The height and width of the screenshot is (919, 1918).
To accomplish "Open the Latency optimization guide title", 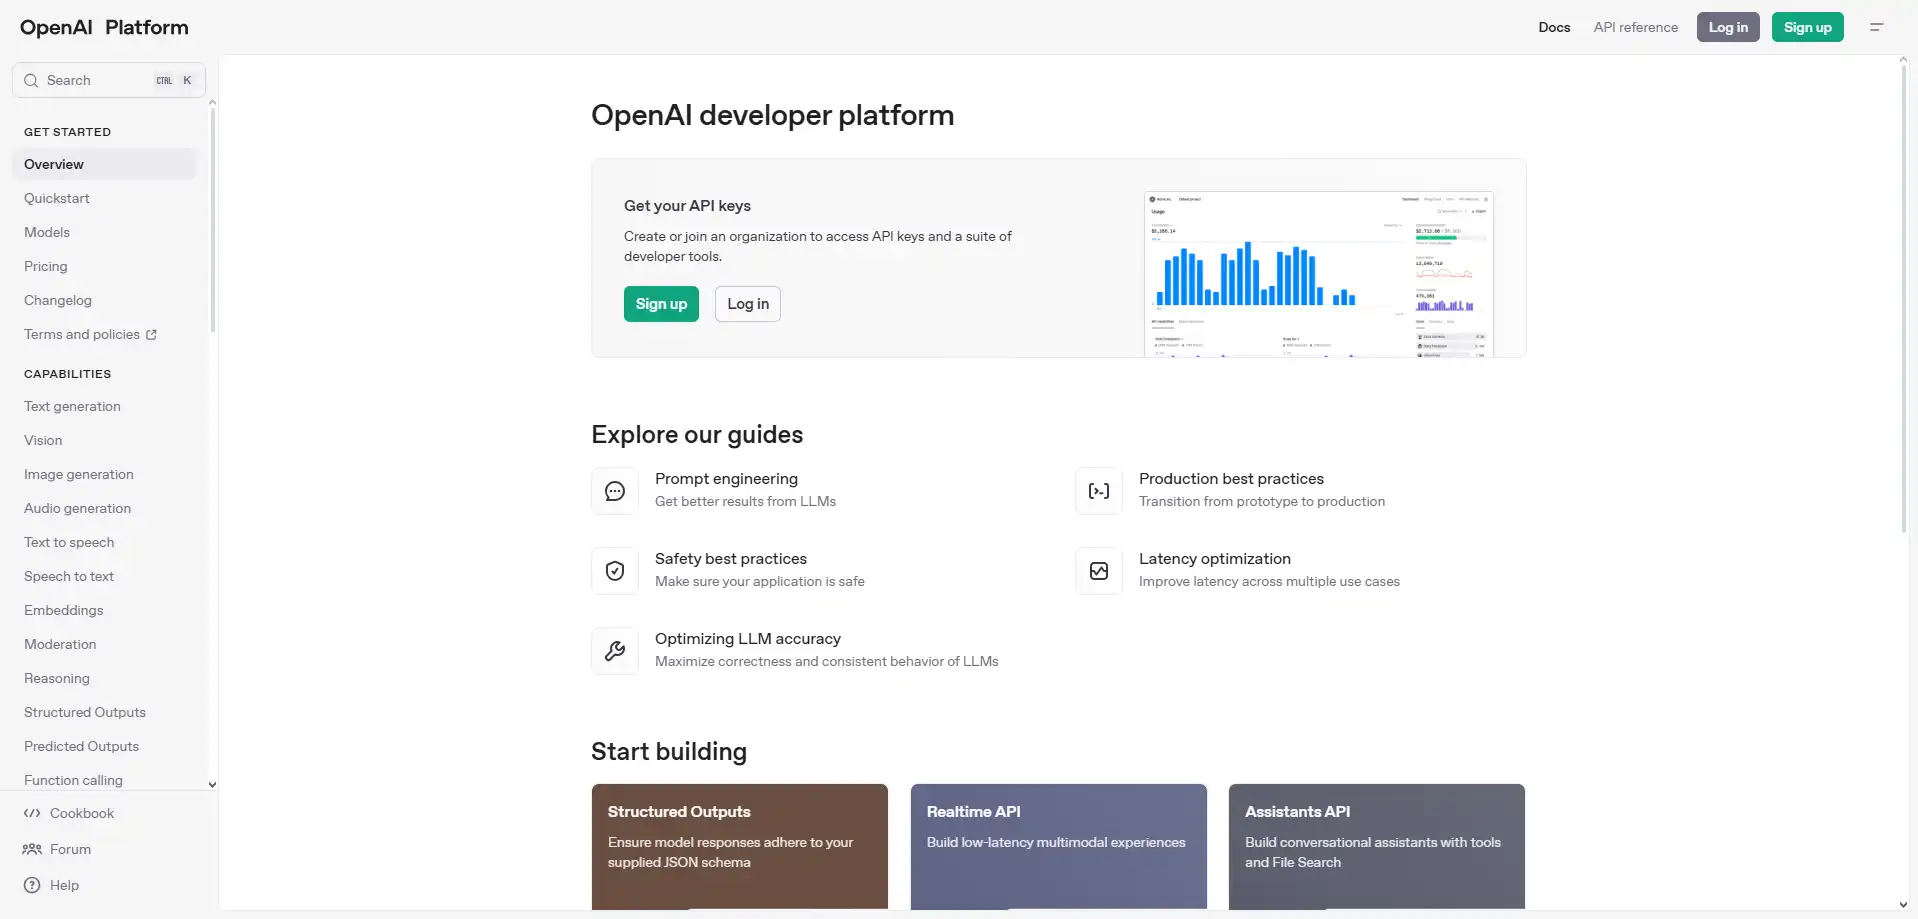I will (1214, 559).
